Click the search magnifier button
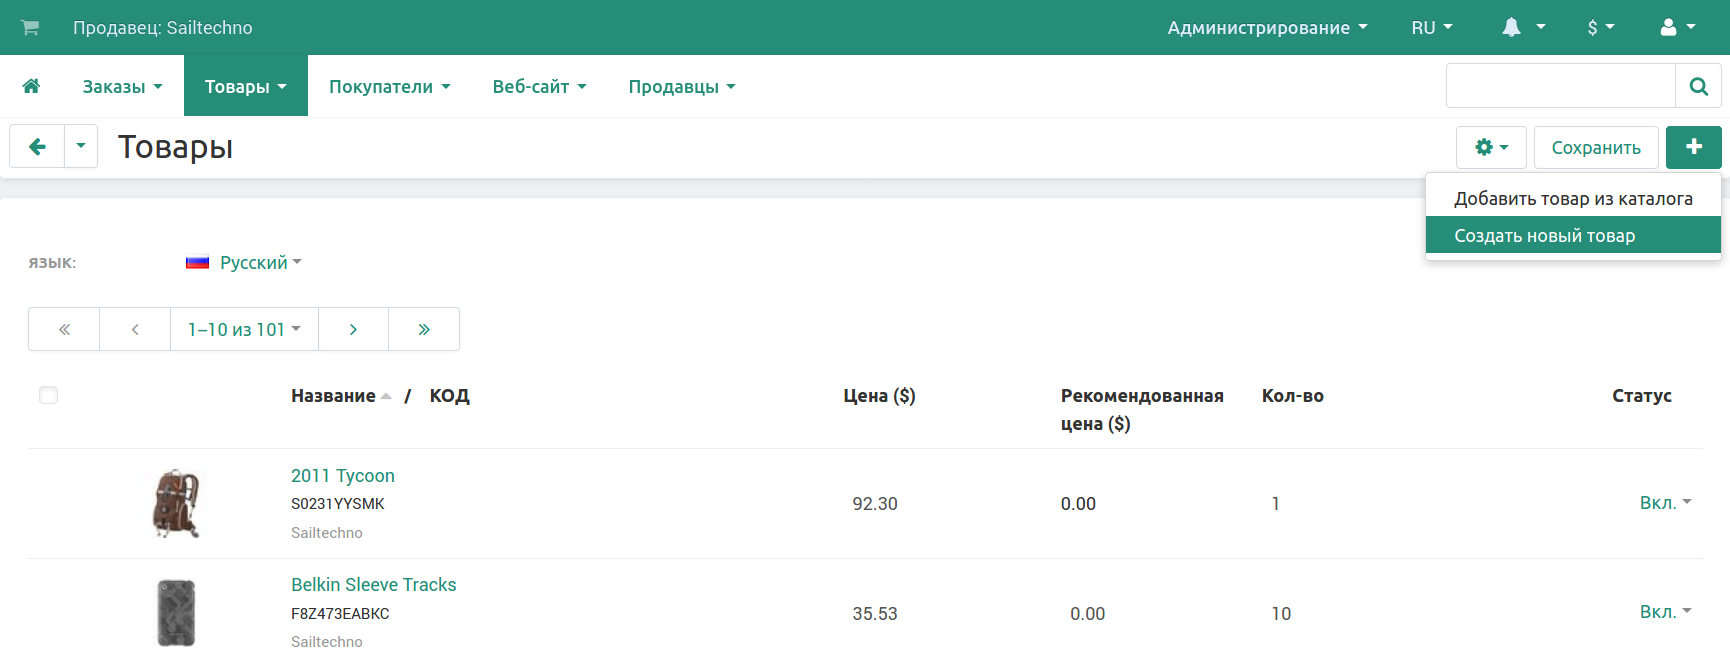 coord(1697,86)
